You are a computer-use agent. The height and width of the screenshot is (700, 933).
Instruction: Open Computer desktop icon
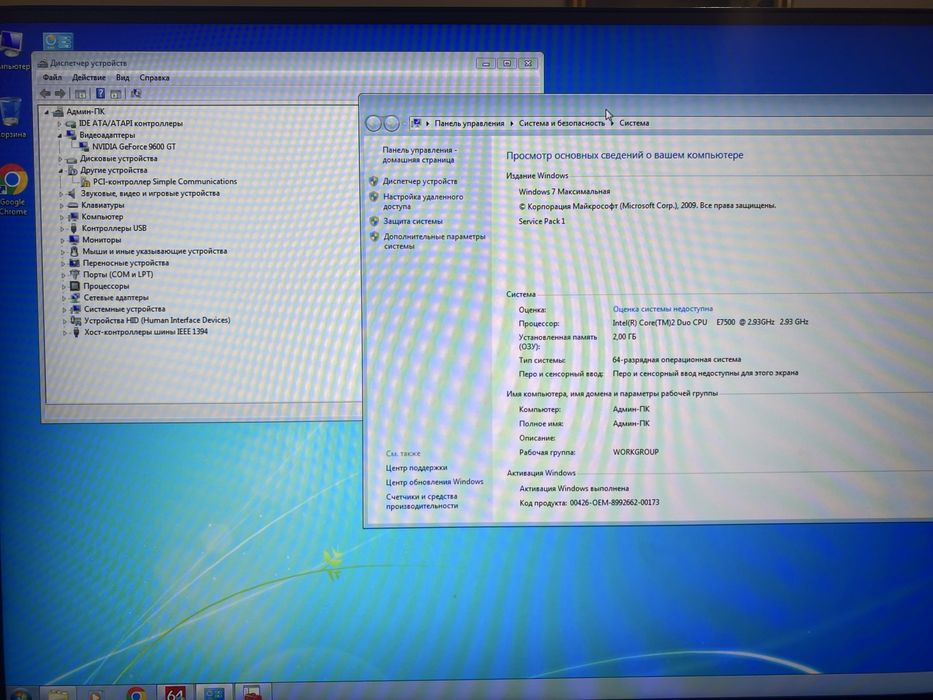point(12,50)
